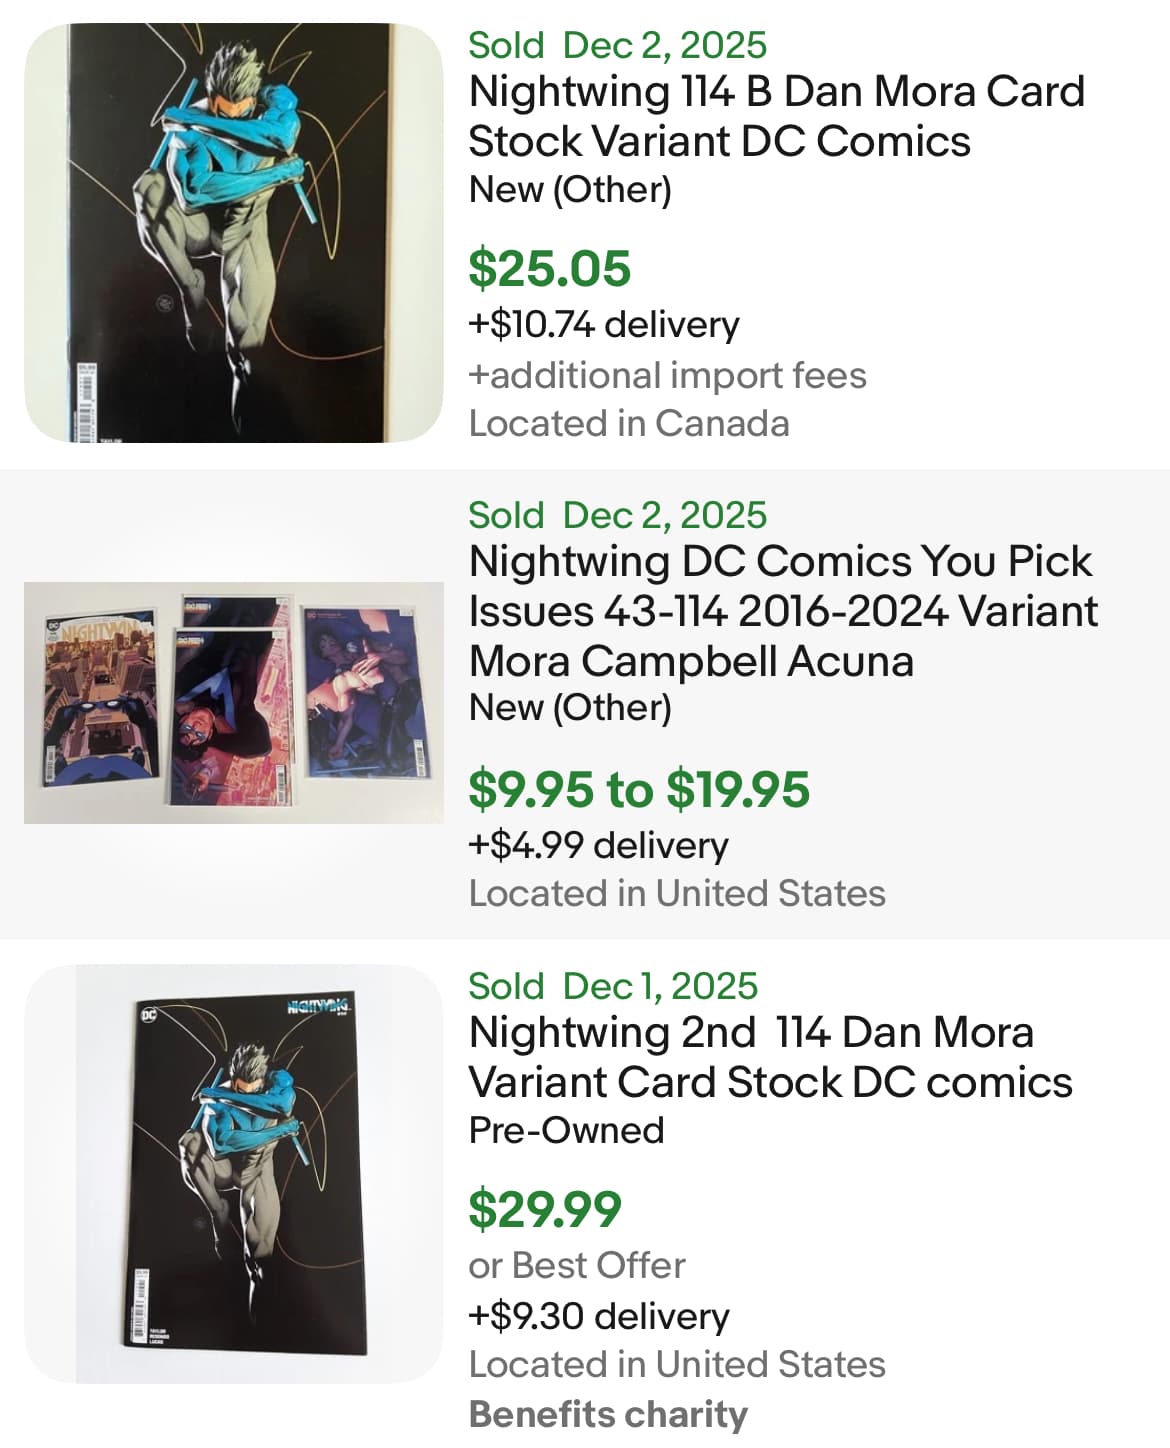Open the Nightwing You Pick Issues 43-114 title

[782, 611]
